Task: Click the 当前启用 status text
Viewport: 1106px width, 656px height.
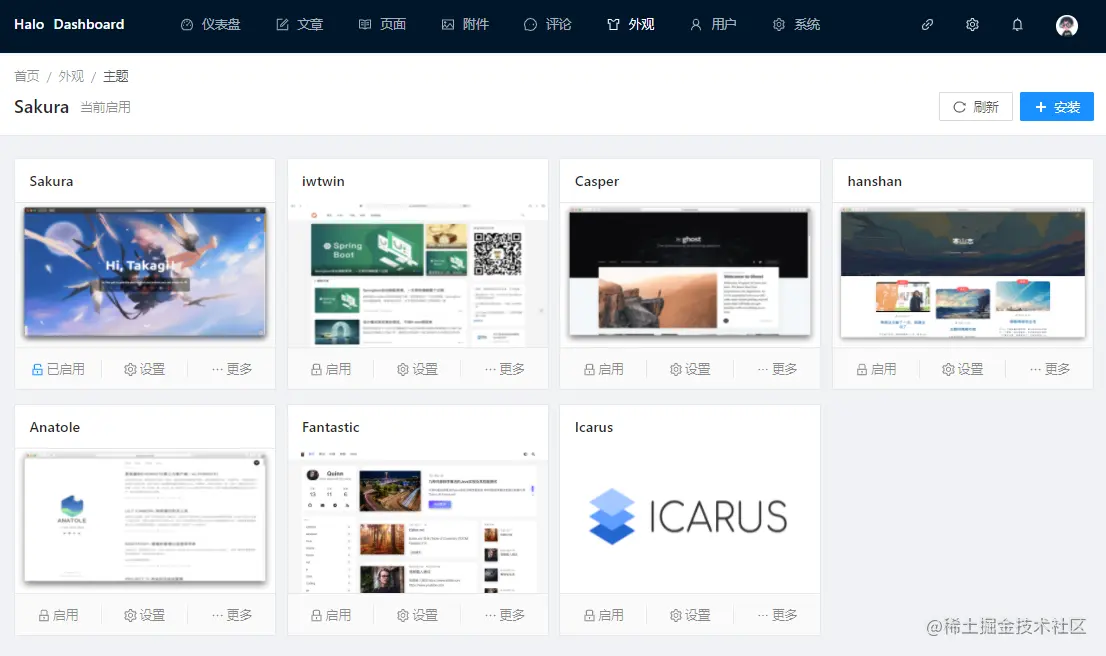Action: (x=105, y=107)
